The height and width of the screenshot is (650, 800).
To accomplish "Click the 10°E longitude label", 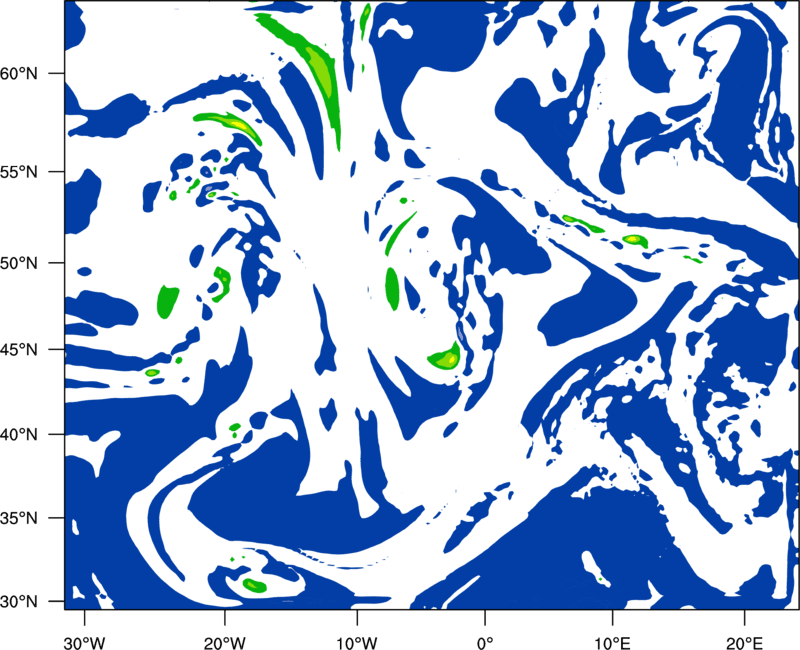I will point(612,643).
